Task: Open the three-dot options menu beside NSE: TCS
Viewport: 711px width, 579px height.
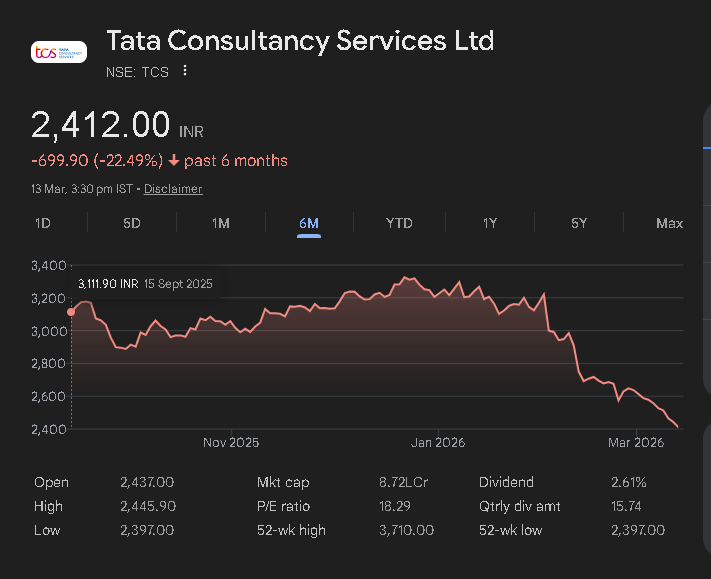Action: pyautogui.click(x=185, y=71)
